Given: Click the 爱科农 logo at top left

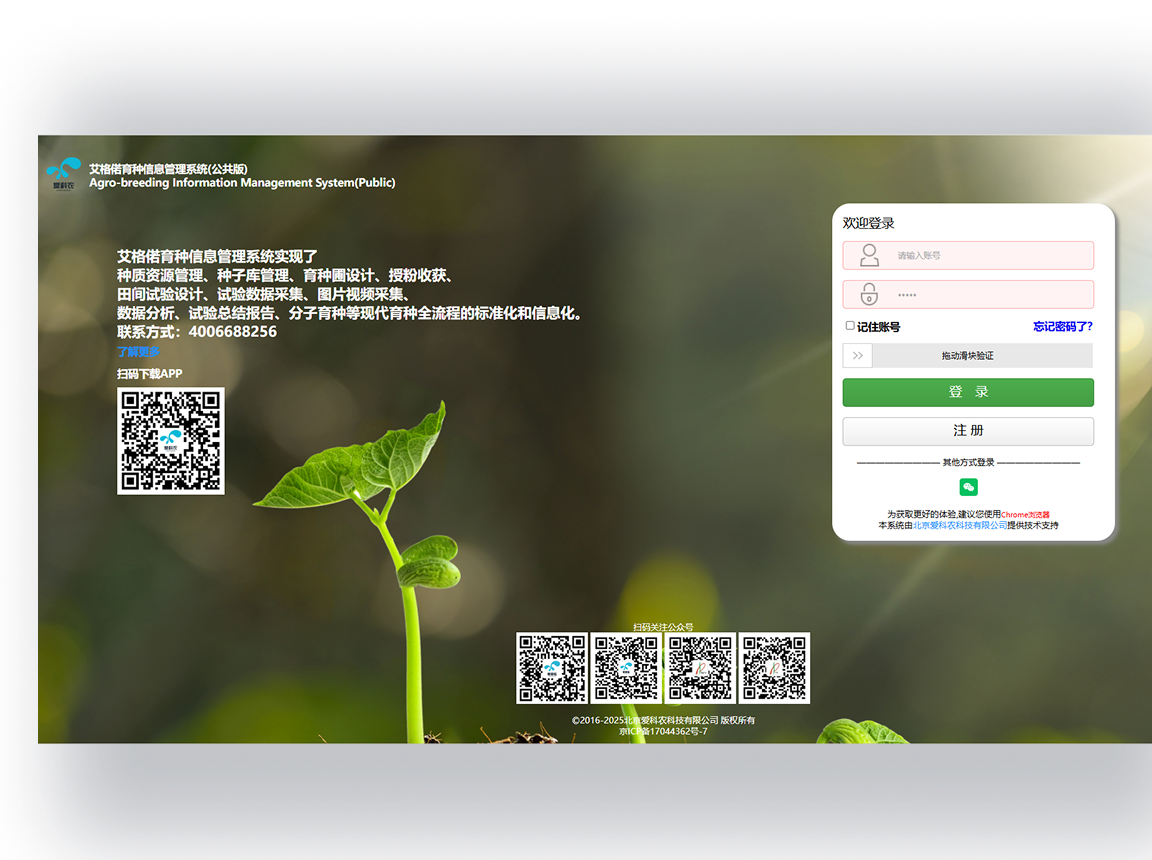Looking at the screenshot, I should pos(63,174).
